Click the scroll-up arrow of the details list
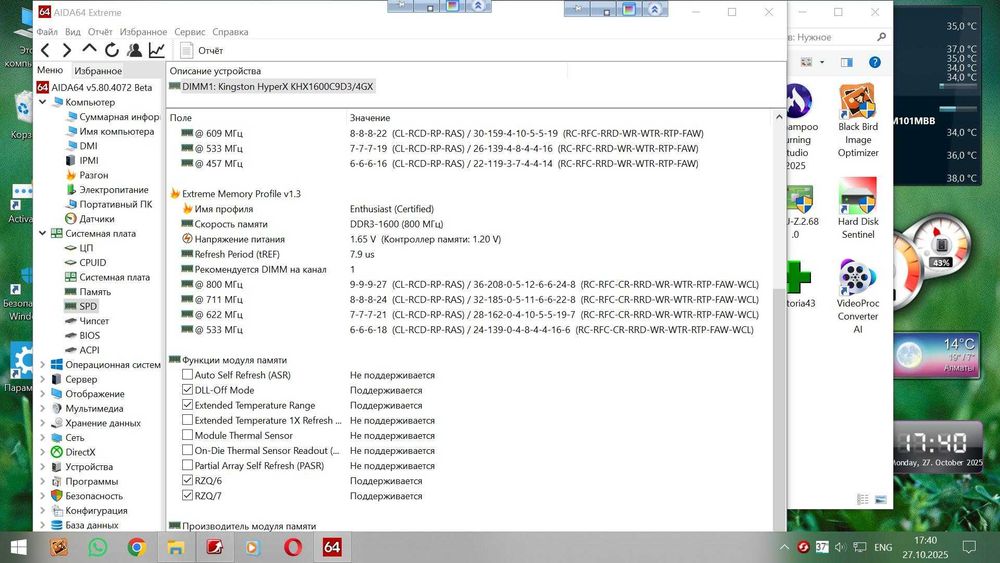 (779, 117)
